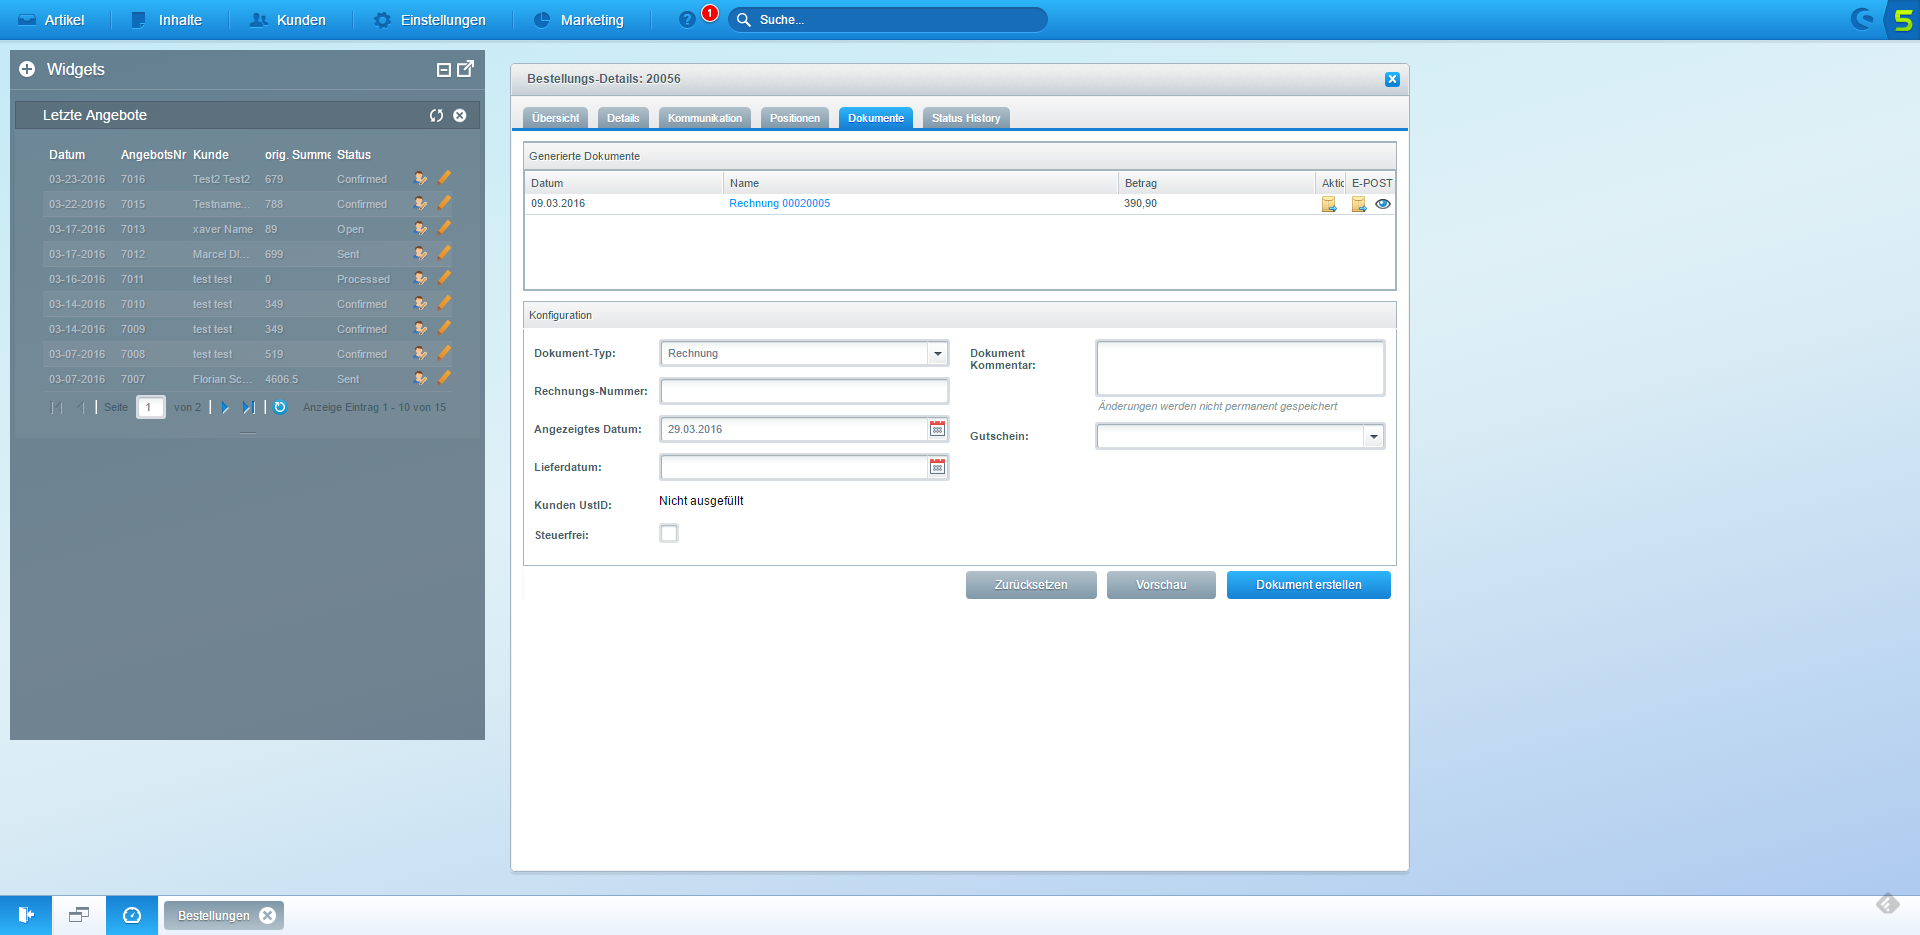Viewport: 1920px width, 935px height.
Task: Edit offer 7007 with pencil icon
Action: [x=444, y=378]
